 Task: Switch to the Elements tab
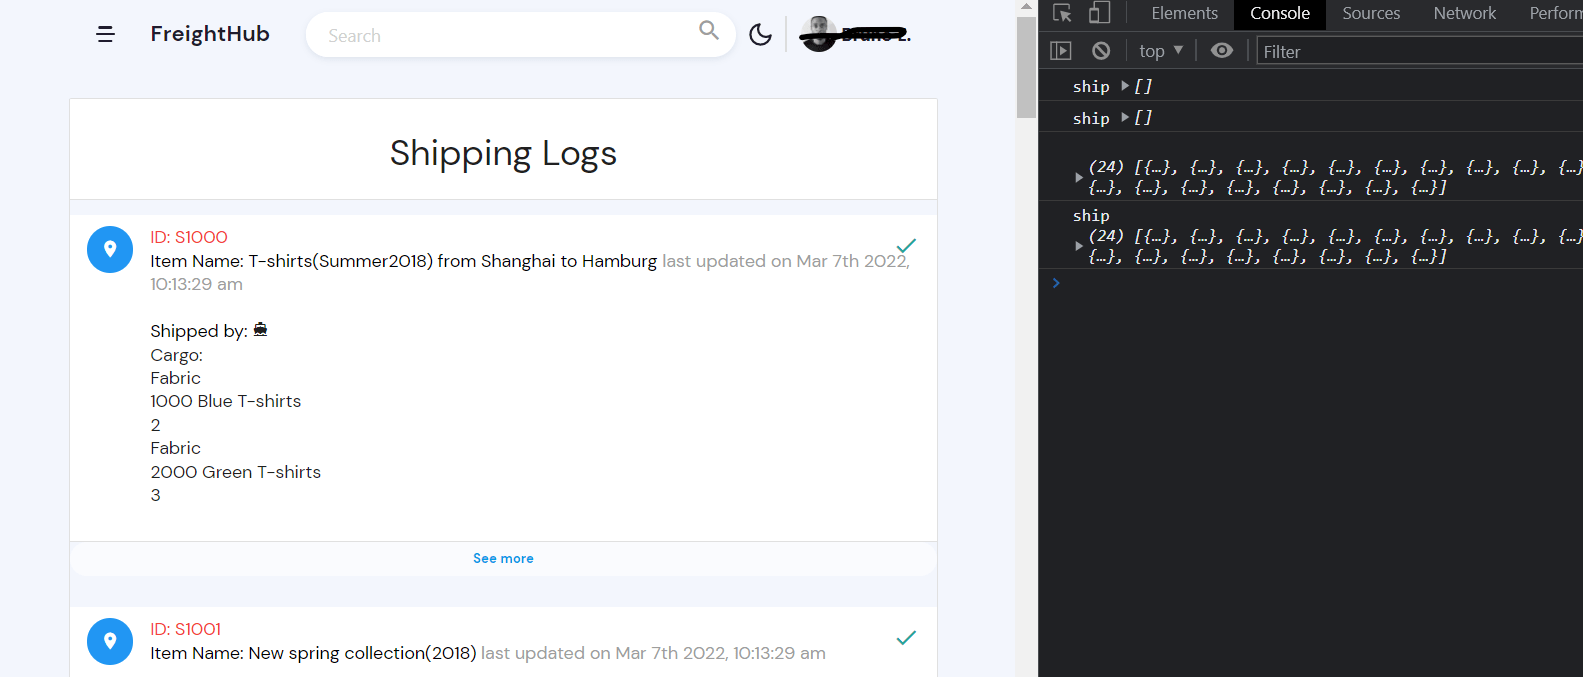(1184, 13)
